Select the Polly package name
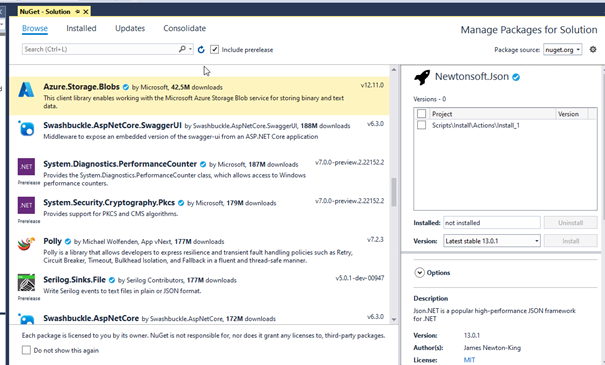Viewport: 605px width, 365px height. (x=52, y=241)
